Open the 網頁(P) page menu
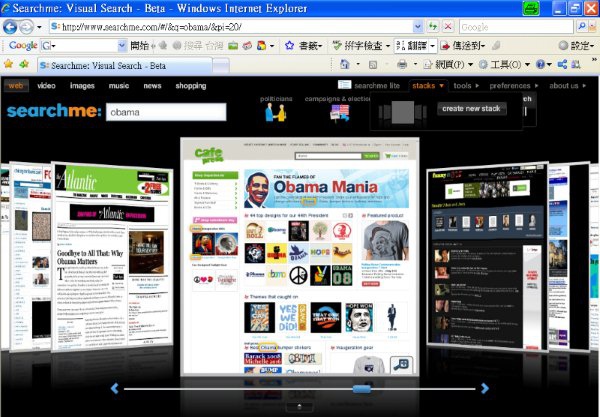Image resolution: width=600 pixels, height=417 pixels. (x=448, y=65)
